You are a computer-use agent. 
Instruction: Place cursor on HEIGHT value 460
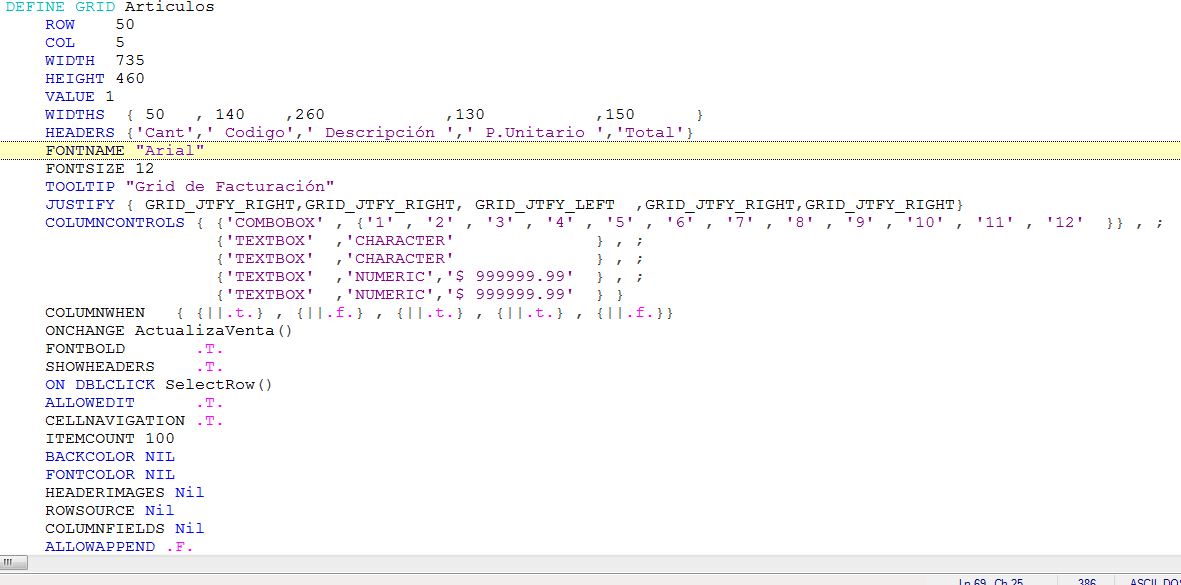point(129,78)
